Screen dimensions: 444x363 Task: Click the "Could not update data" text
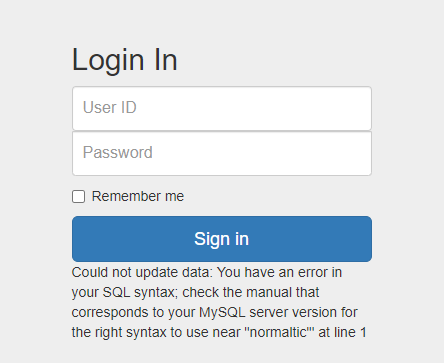pos(140,272)
